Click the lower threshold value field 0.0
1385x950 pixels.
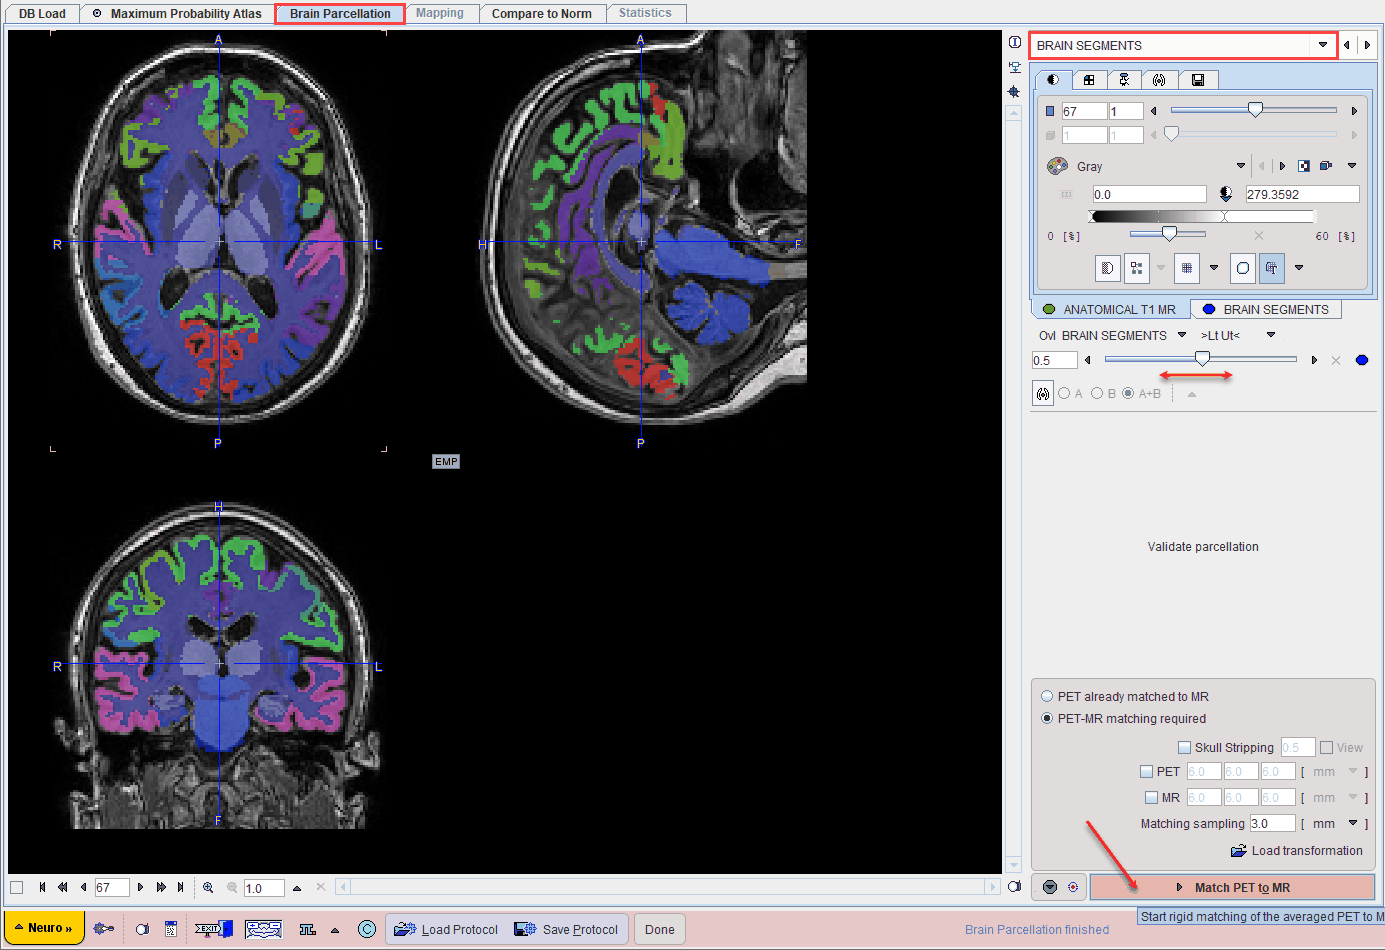click(x=1149, y=194)
